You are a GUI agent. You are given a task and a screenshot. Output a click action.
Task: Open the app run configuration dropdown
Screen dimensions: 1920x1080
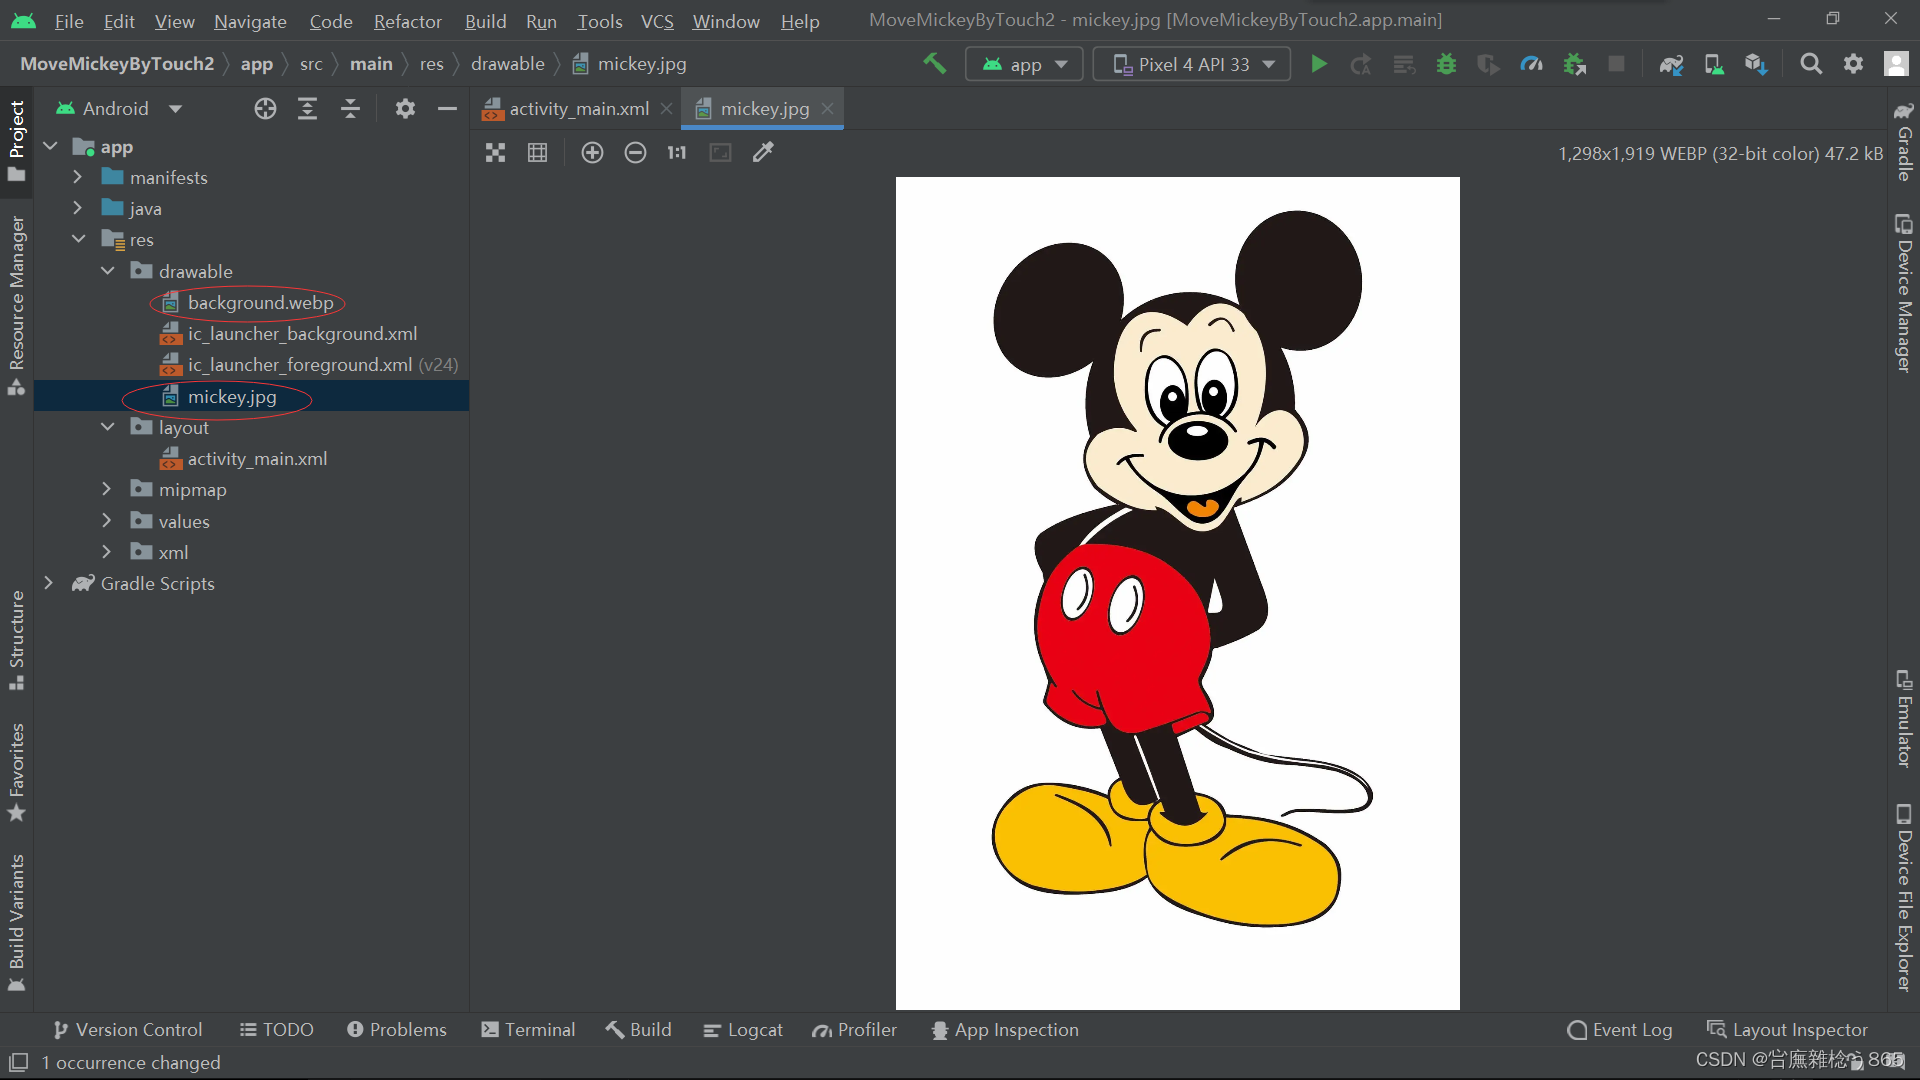1024,64
